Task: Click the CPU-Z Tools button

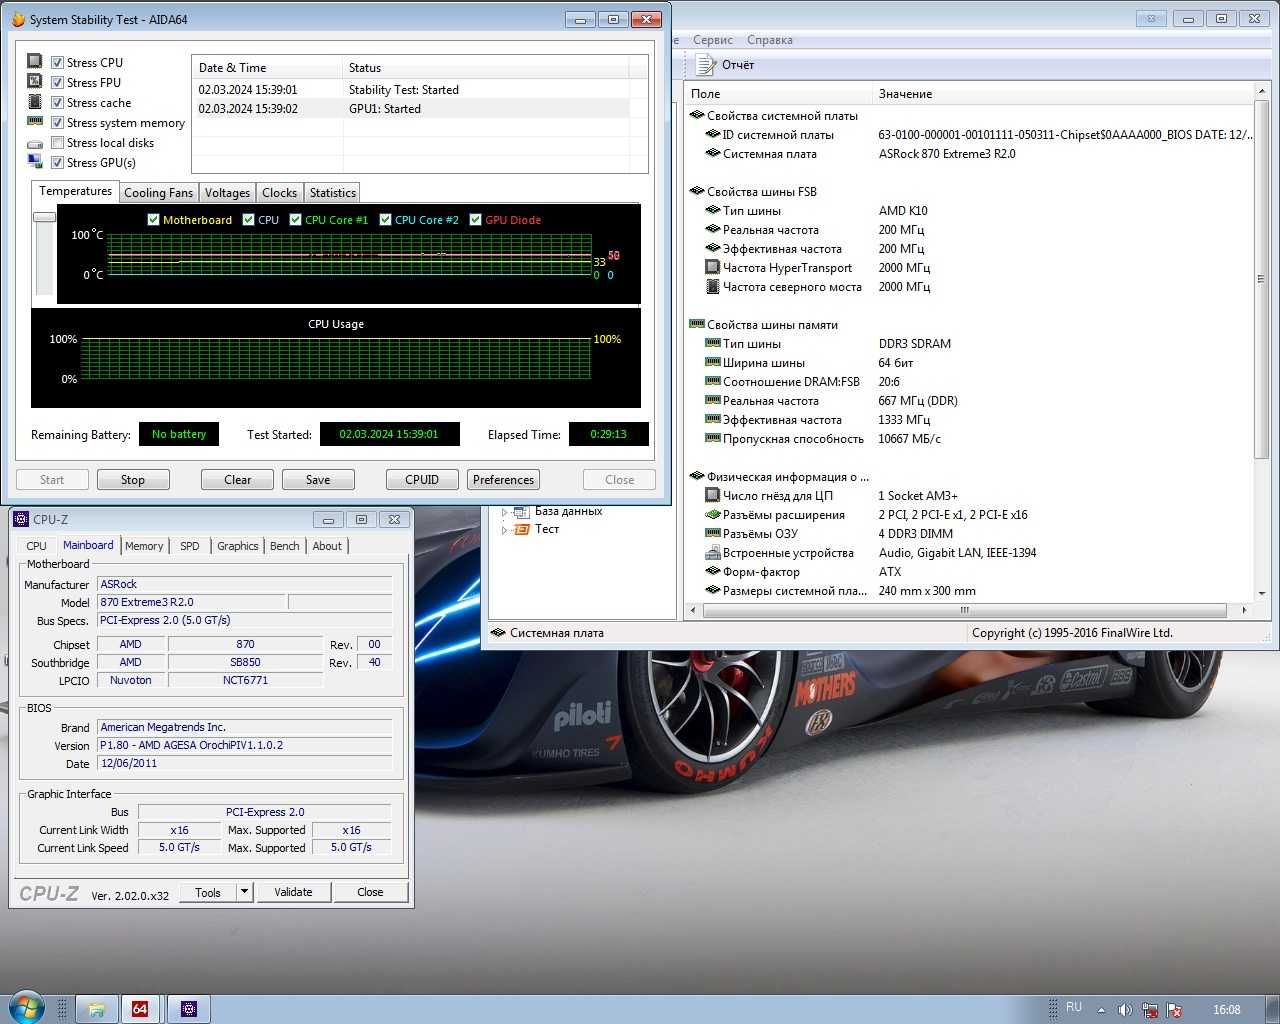Action: 208,892
